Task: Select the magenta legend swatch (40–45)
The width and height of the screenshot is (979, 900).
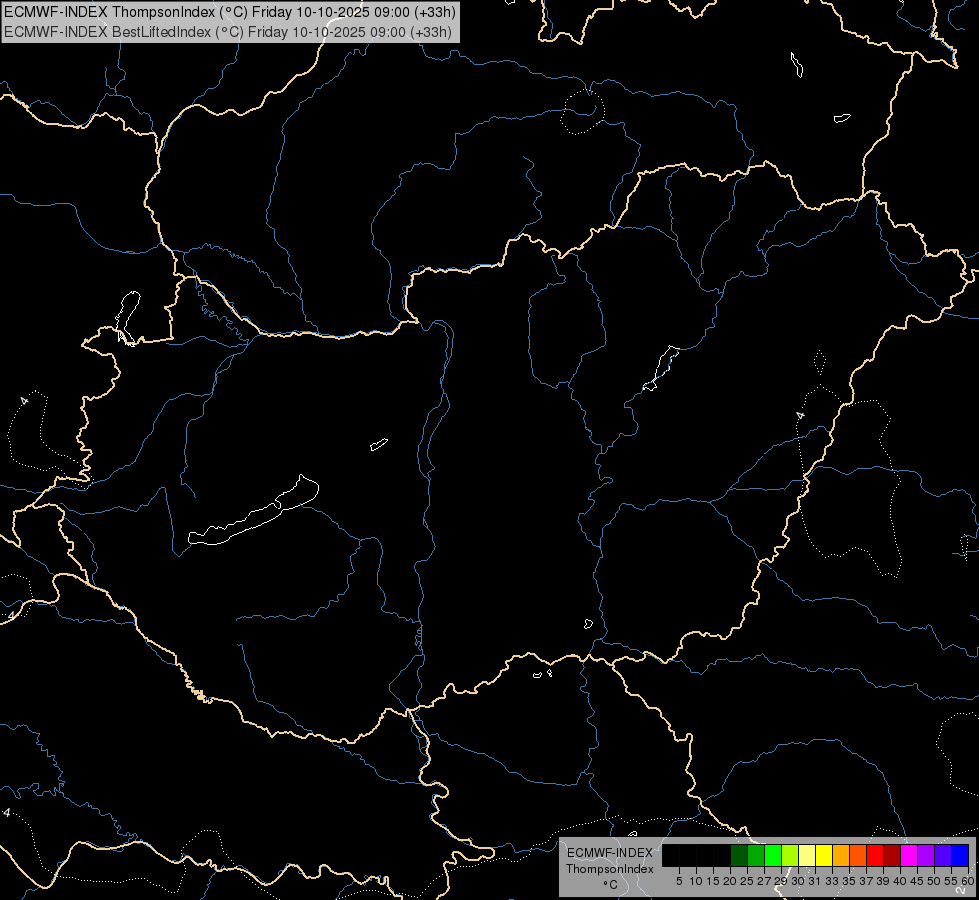Action: (909, 855)
